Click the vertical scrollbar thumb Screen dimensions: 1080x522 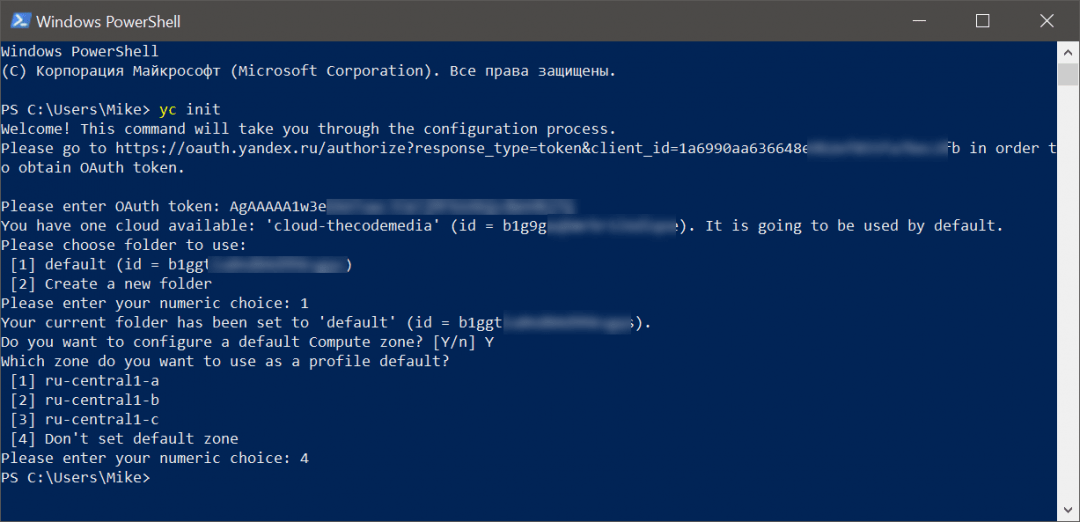tap(1067, 76)
